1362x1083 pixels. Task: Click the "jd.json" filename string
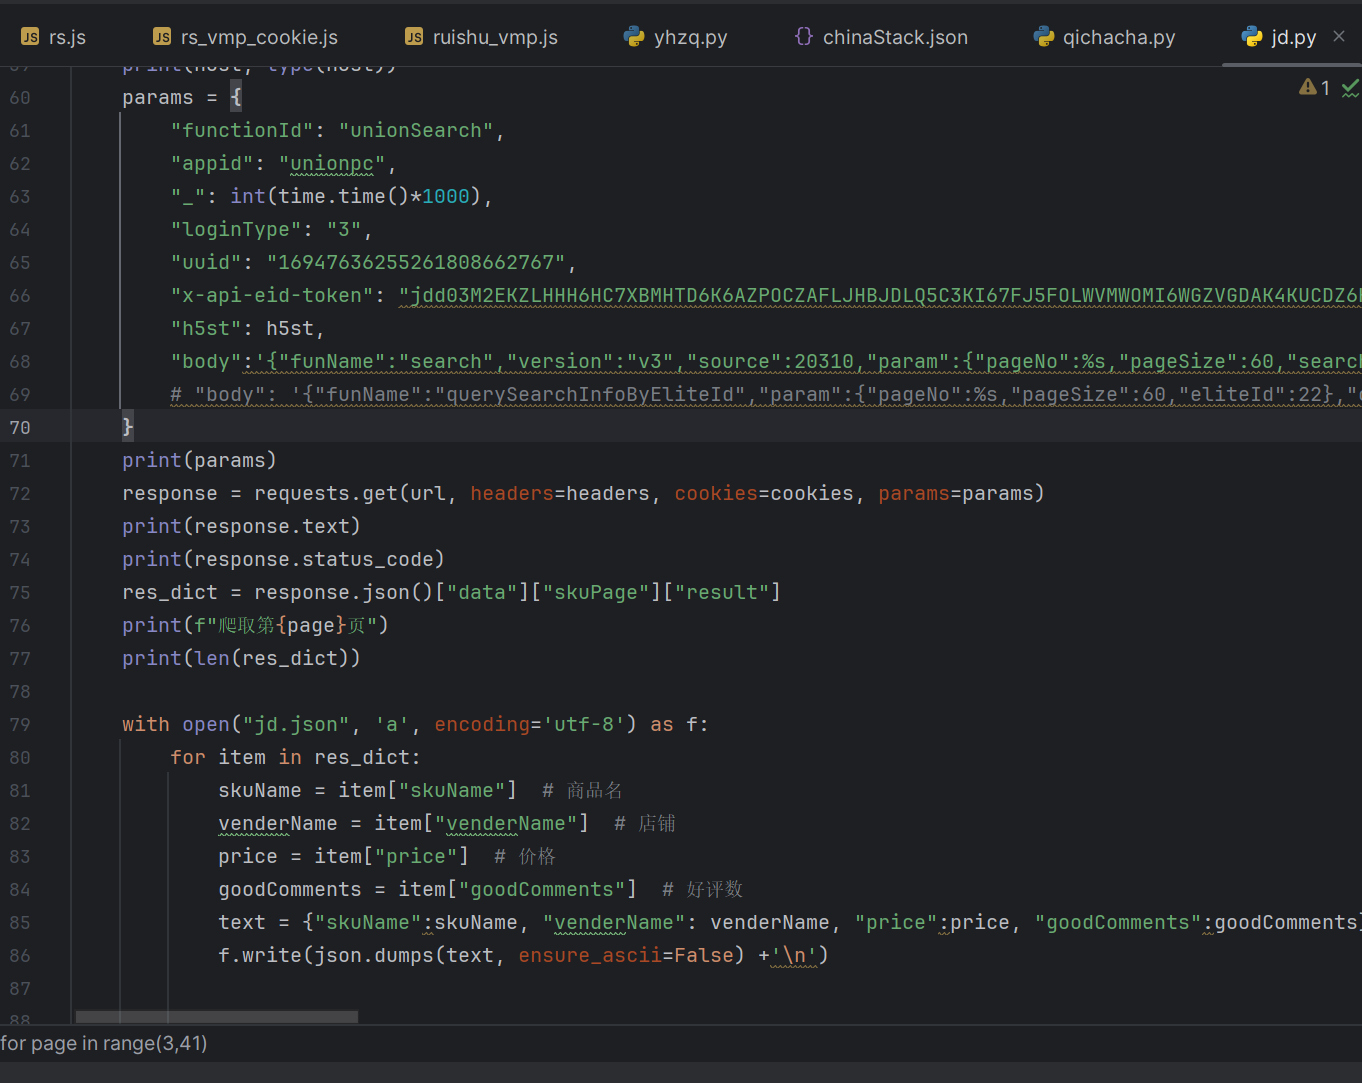pyautogui.click(x=296, y=725)
